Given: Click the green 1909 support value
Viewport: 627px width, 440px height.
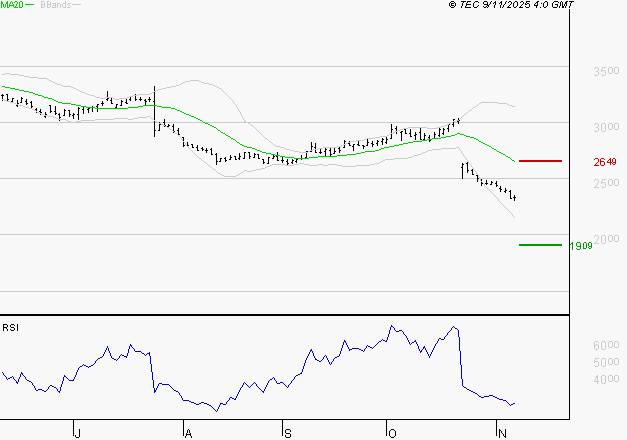Looking at the screenshot, I should [x=581, y=246].
